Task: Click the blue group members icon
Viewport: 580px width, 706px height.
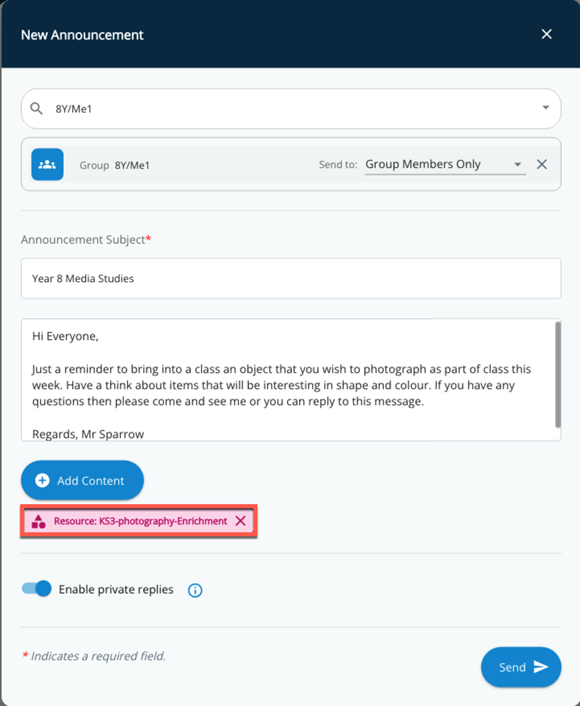Action: (x=47, y=164)
